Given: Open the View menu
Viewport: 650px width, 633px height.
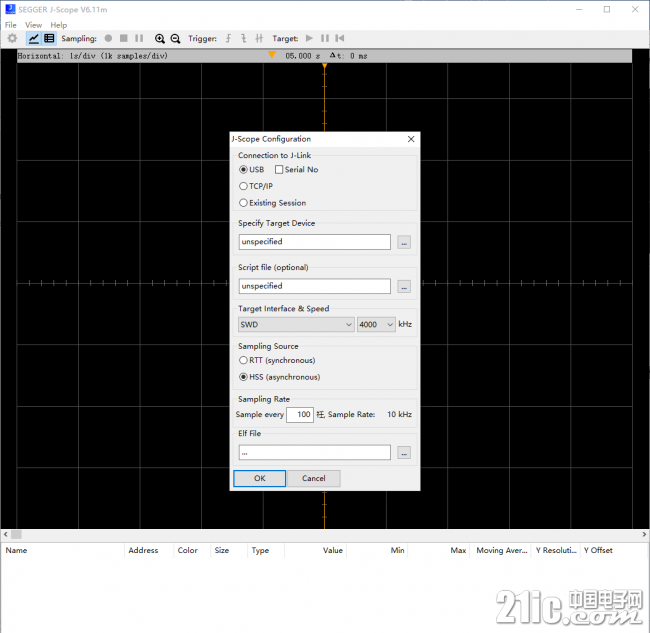Looking at the screenshot, I should tap(33, 25).
